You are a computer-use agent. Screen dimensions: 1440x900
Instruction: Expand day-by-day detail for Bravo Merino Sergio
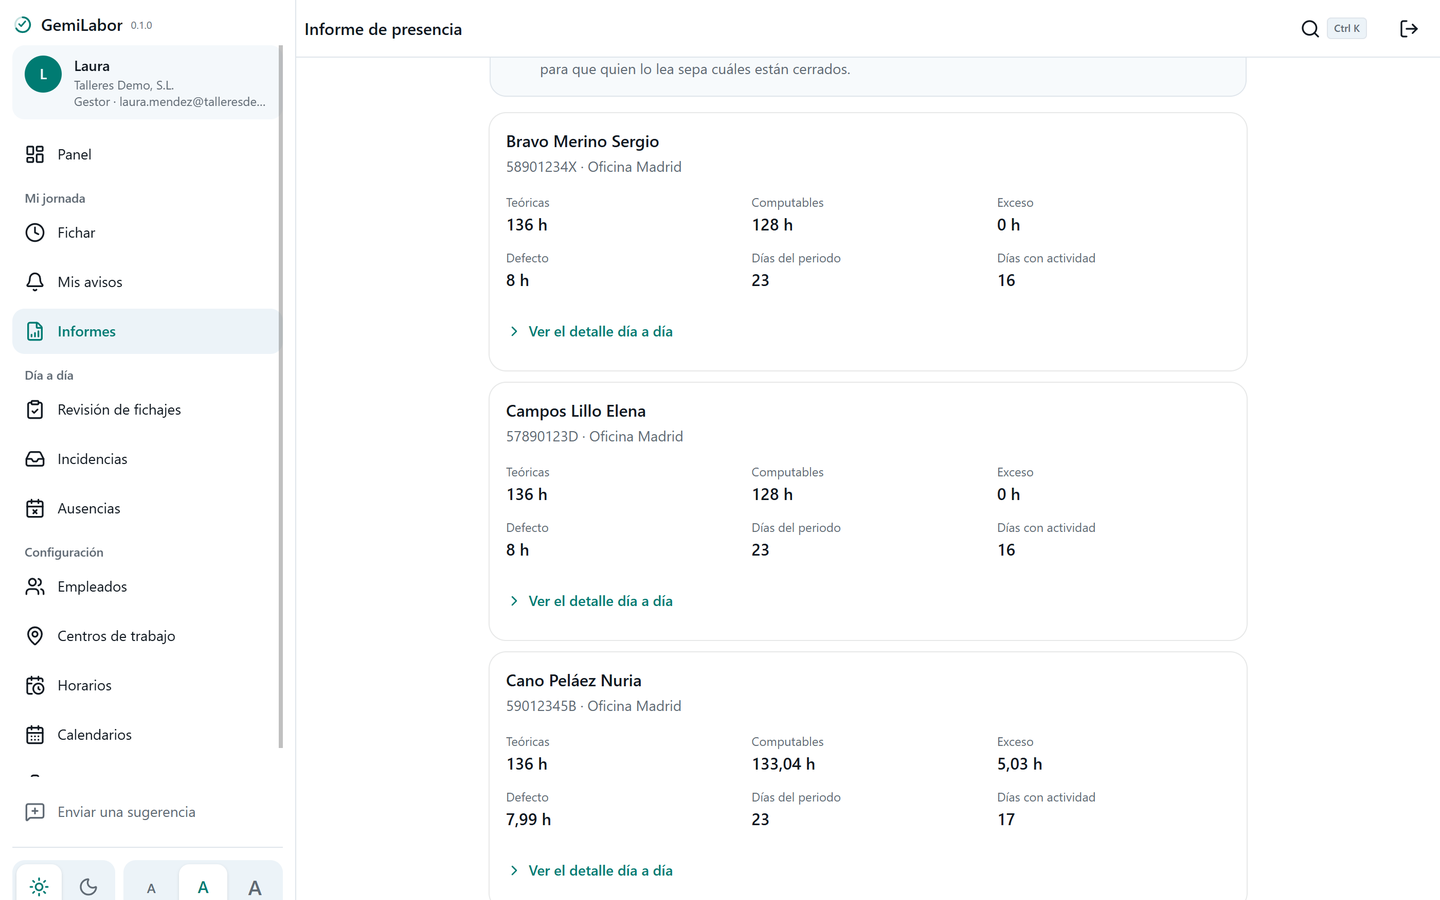[x=590, y=331]
